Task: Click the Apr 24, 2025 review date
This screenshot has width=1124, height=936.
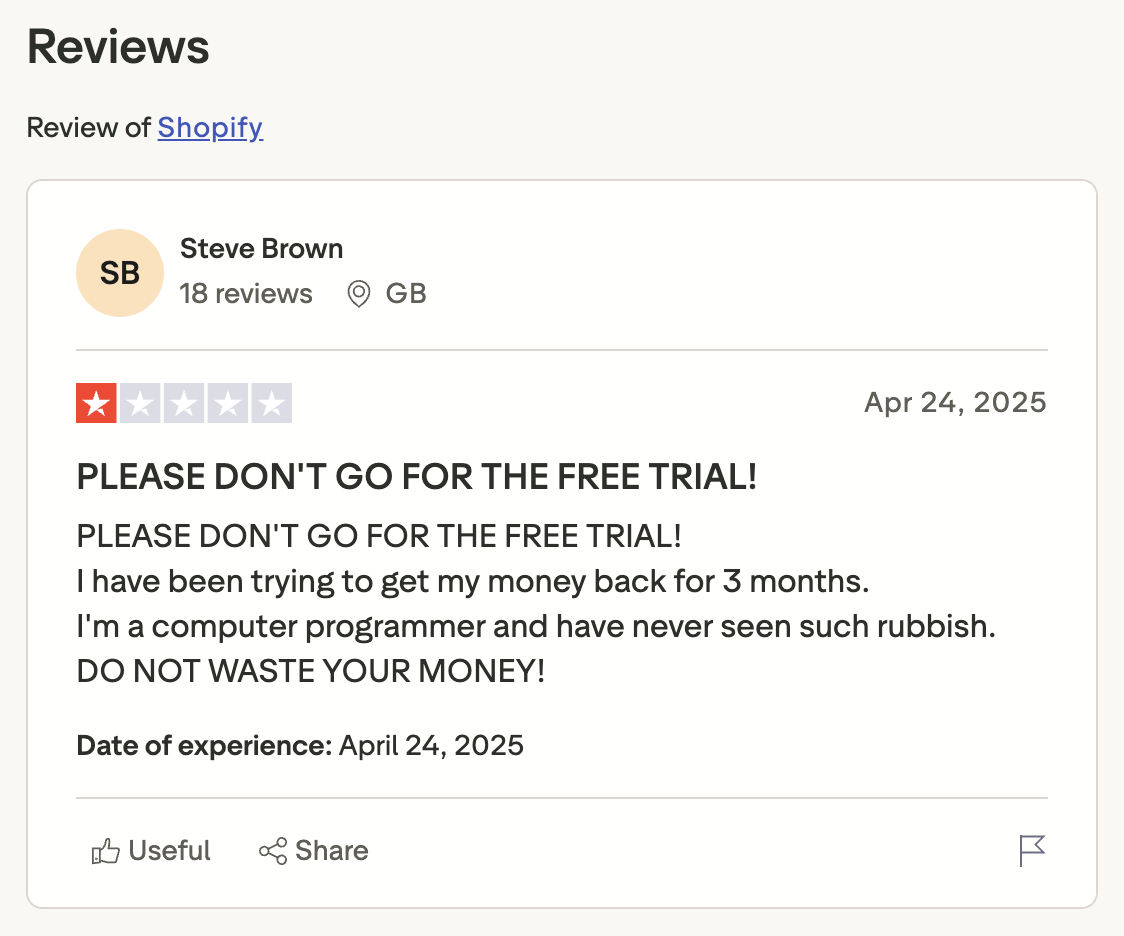Action: click(x=955, y=403)
